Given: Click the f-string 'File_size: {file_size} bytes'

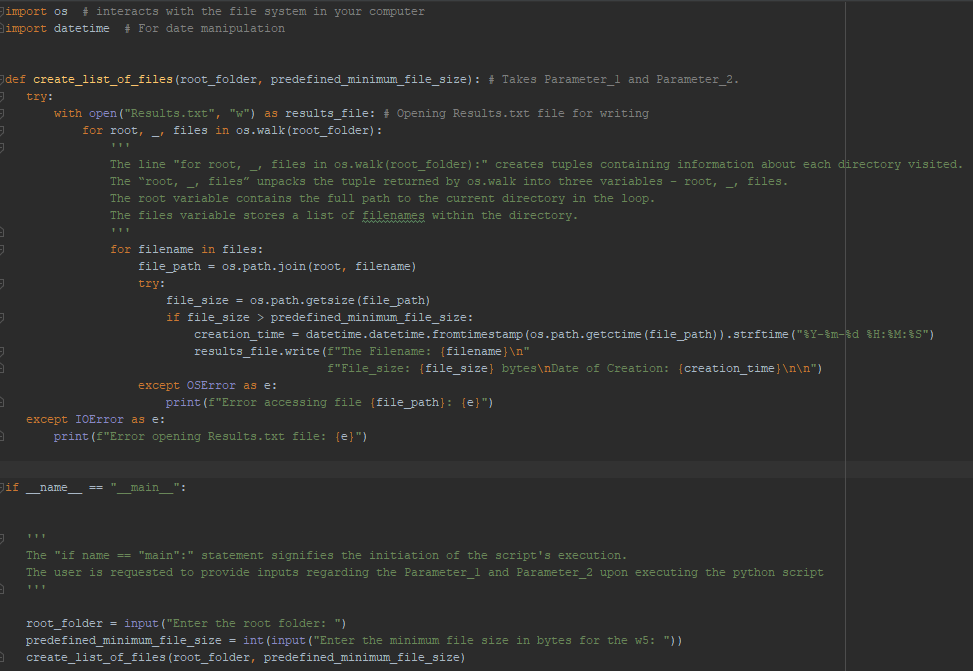Looking at the screenshot, I should [435, 369].
